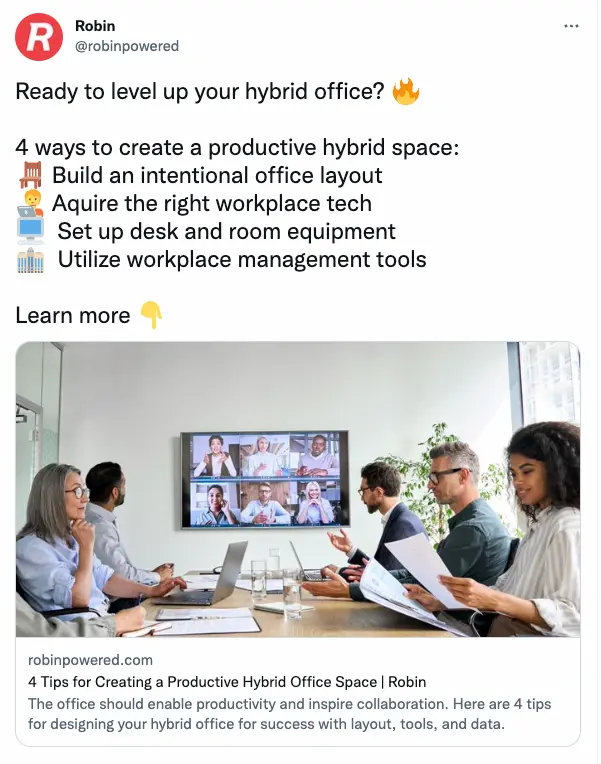Click the link card description text
Image resolution: width=601 pixels, height=764 pixels.
tap(290, 714)
